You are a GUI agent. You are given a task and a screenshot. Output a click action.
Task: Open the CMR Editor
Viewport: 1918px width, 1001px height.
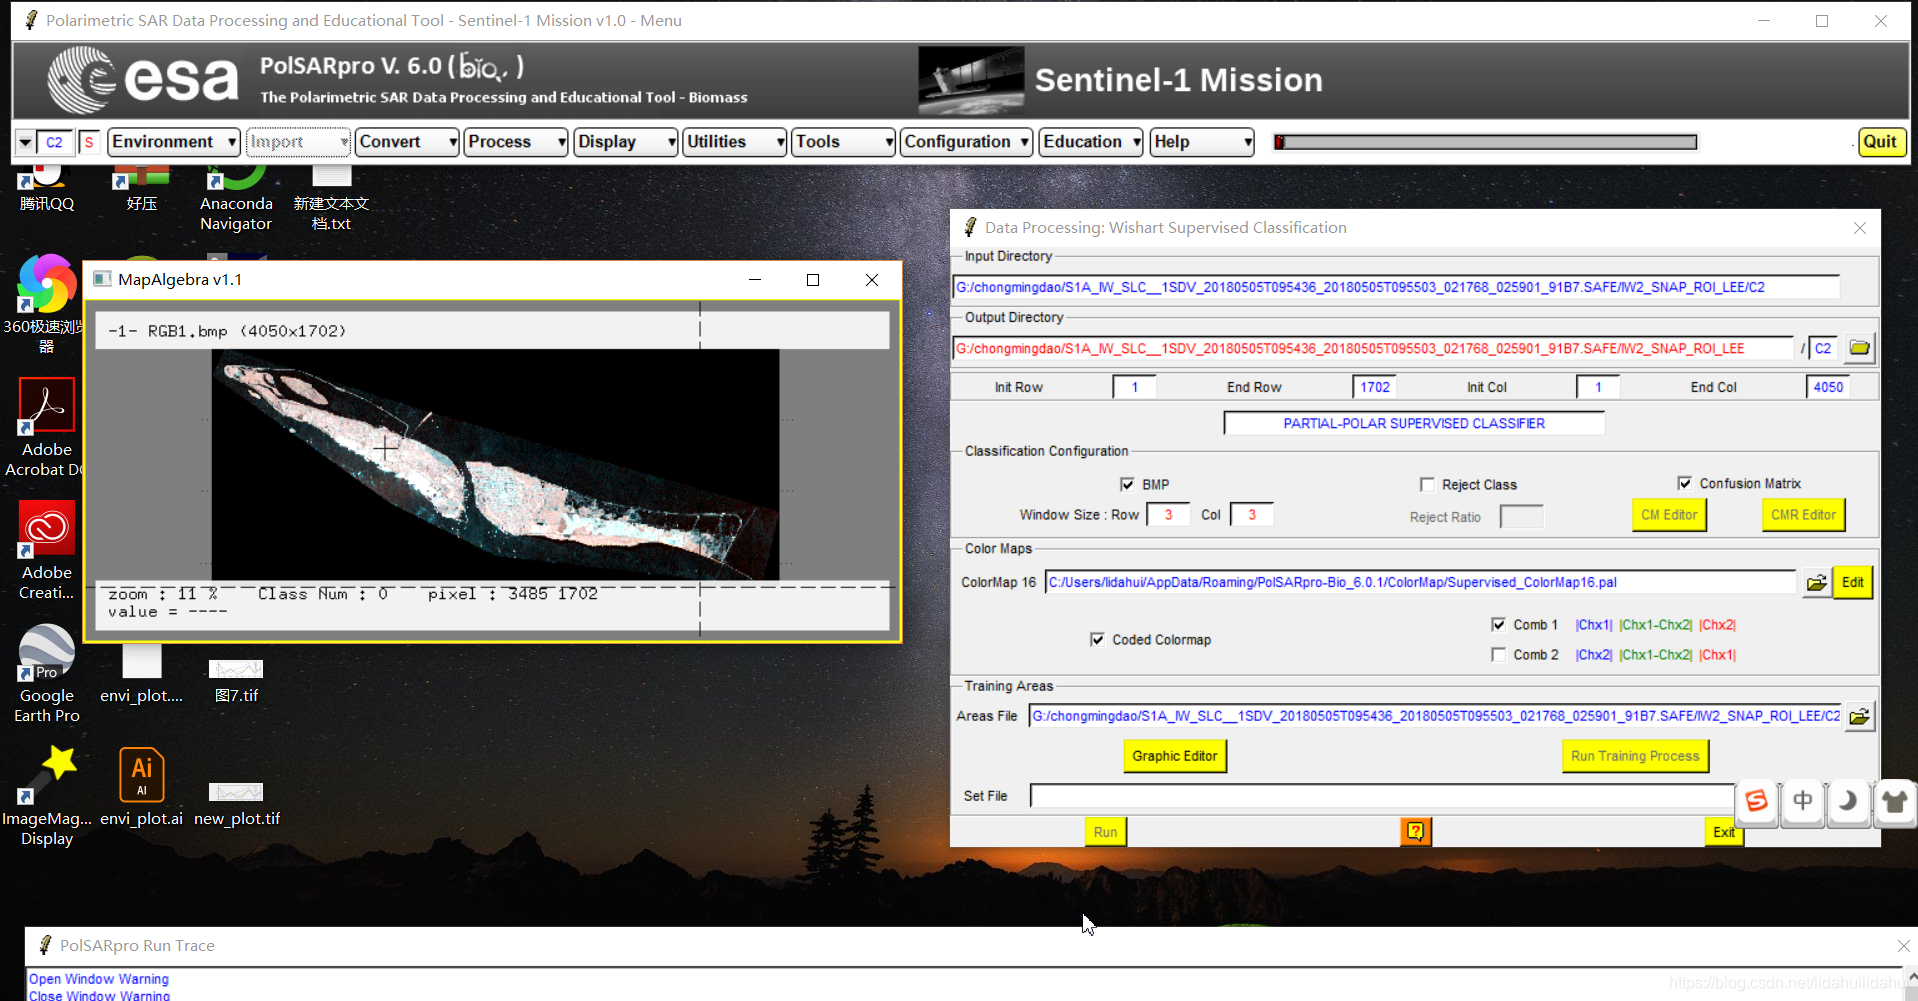1803,515
